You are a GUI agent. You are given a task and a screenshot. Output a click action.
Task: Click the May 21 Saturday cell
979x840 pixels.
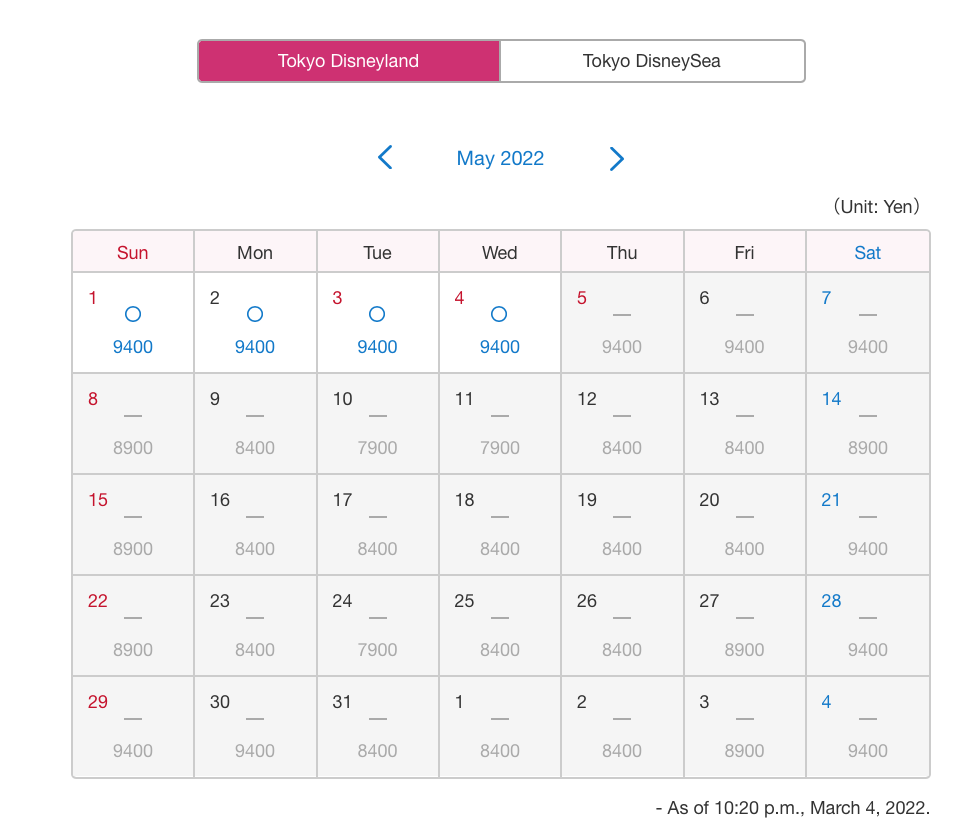click(868, 525)
